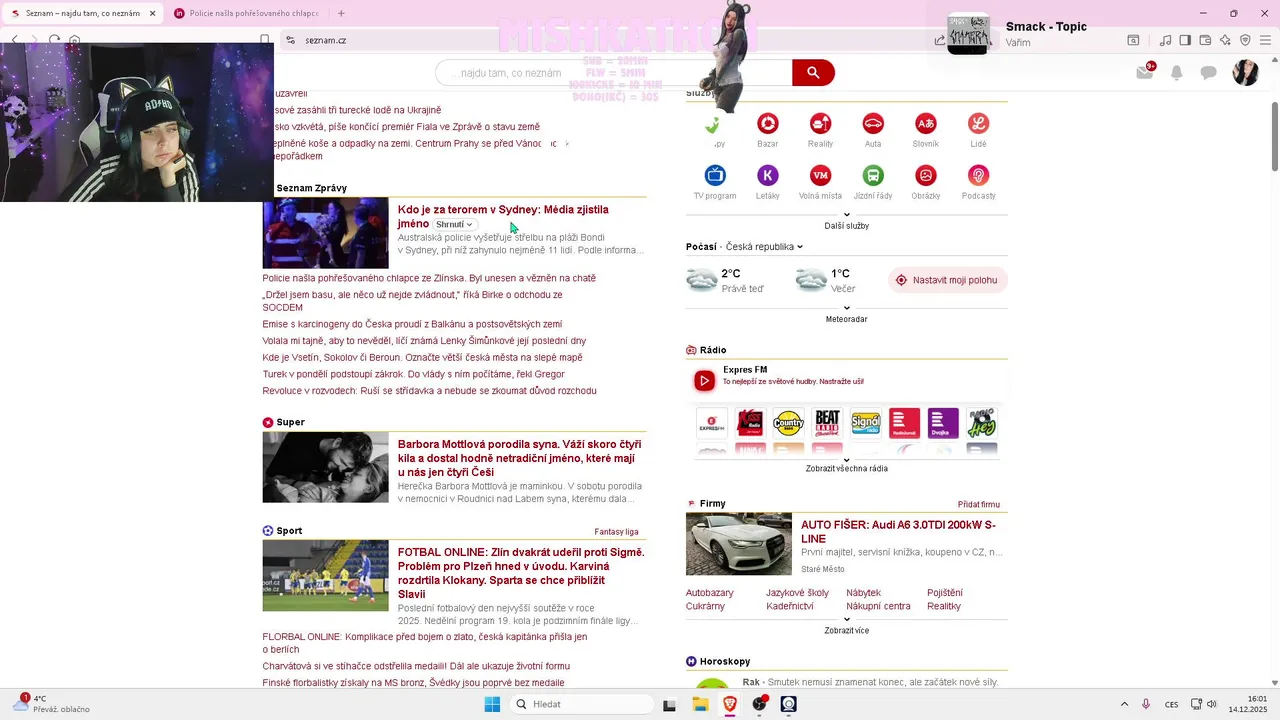Open the notifications bell
This screenshot has width=1280, height=720.
[1177, 72]
